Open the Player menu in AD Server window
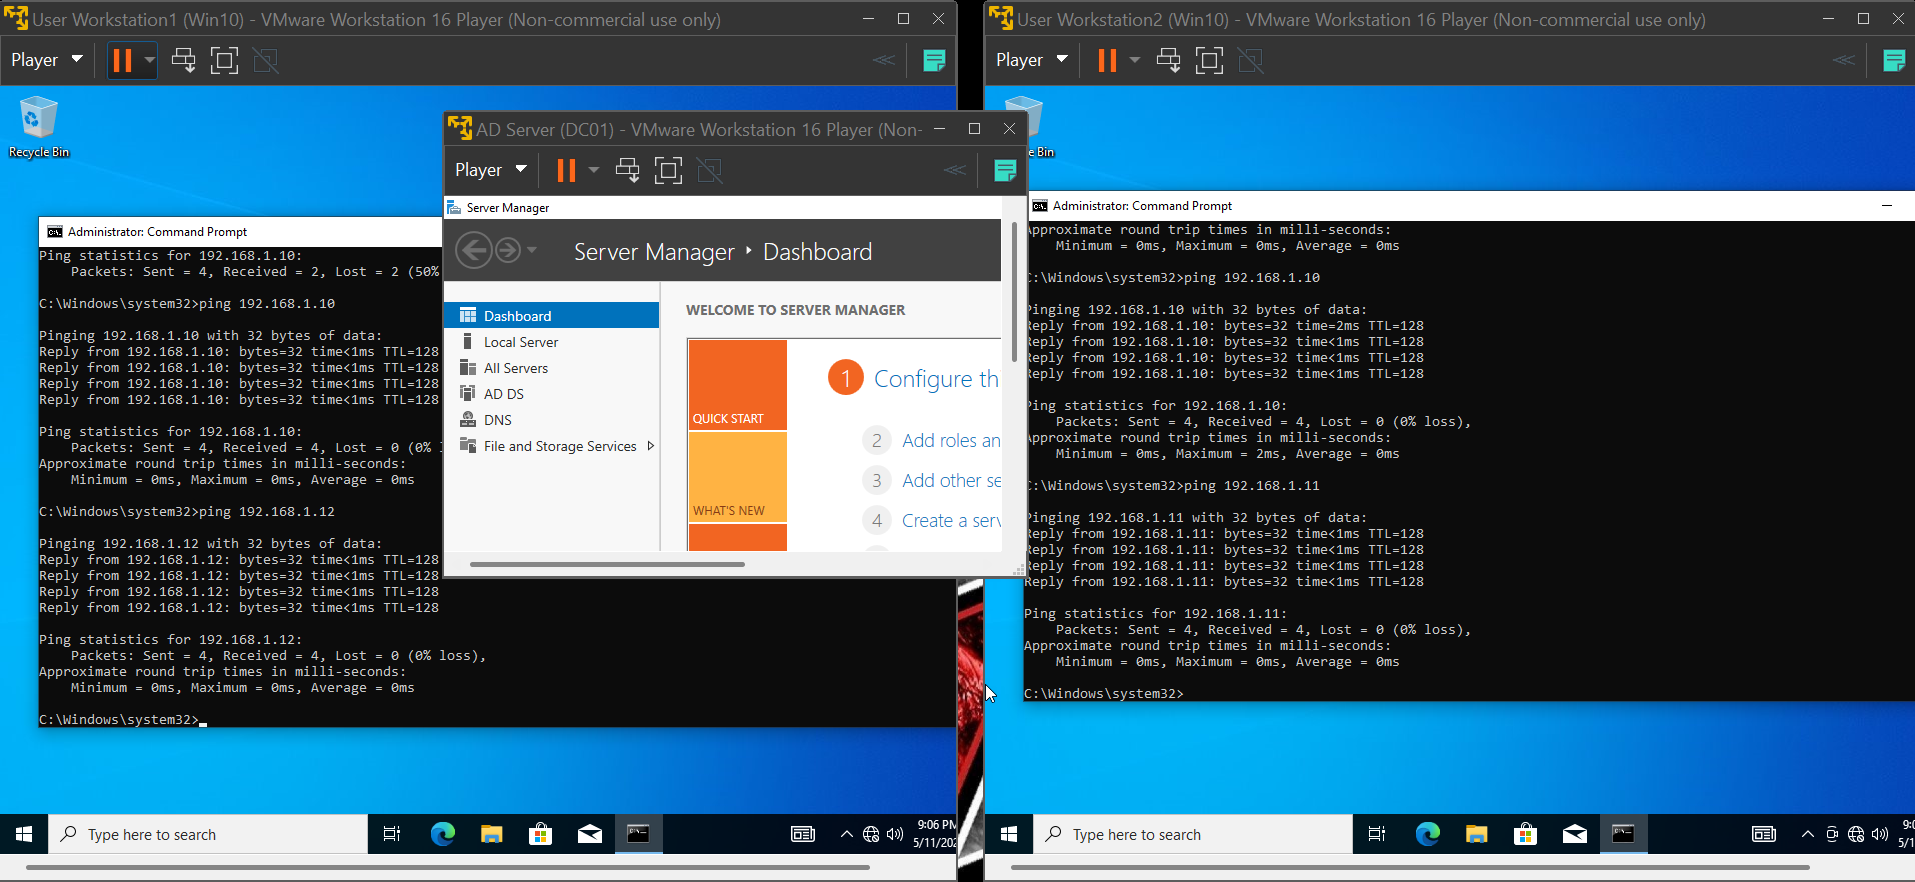 click(490, 170)
